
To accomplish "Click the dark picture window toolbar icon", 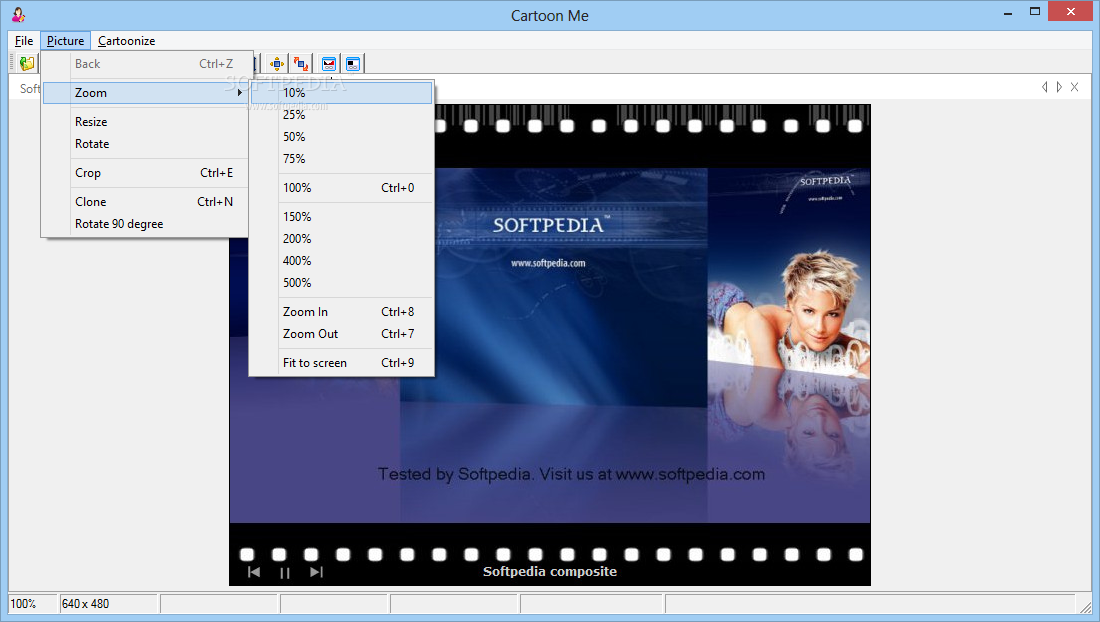I will [353, 64].
